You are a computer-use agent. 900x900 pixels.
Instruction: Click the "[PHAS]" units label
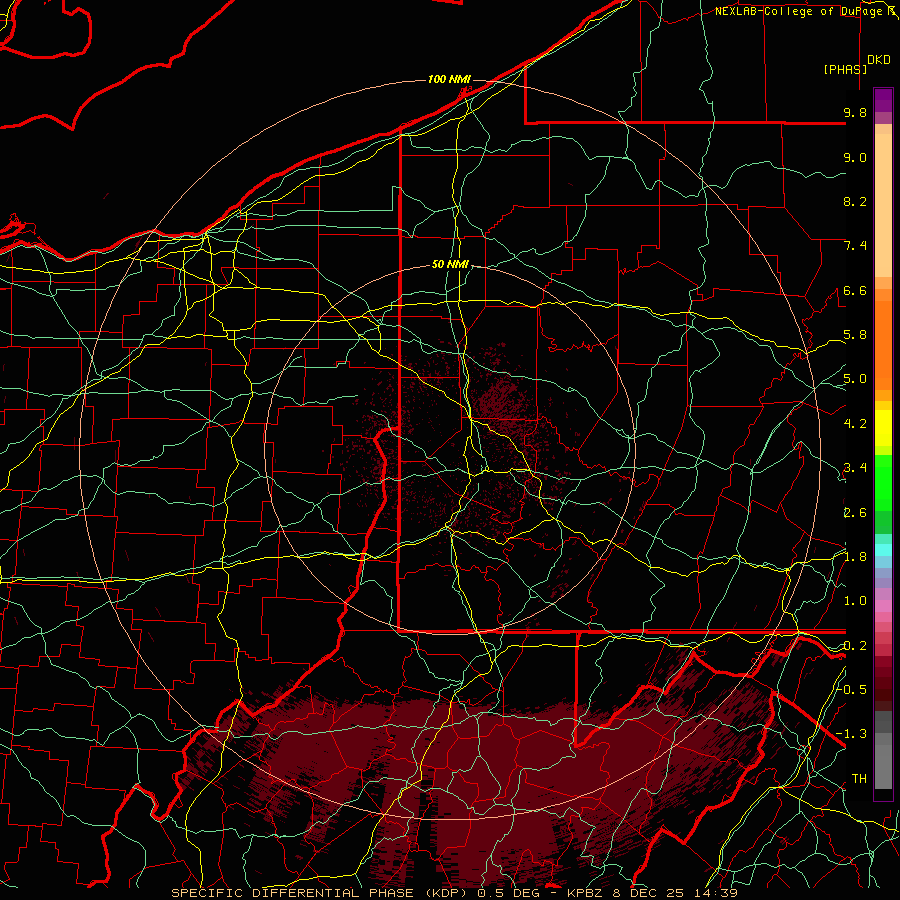[x=845, y=69]
